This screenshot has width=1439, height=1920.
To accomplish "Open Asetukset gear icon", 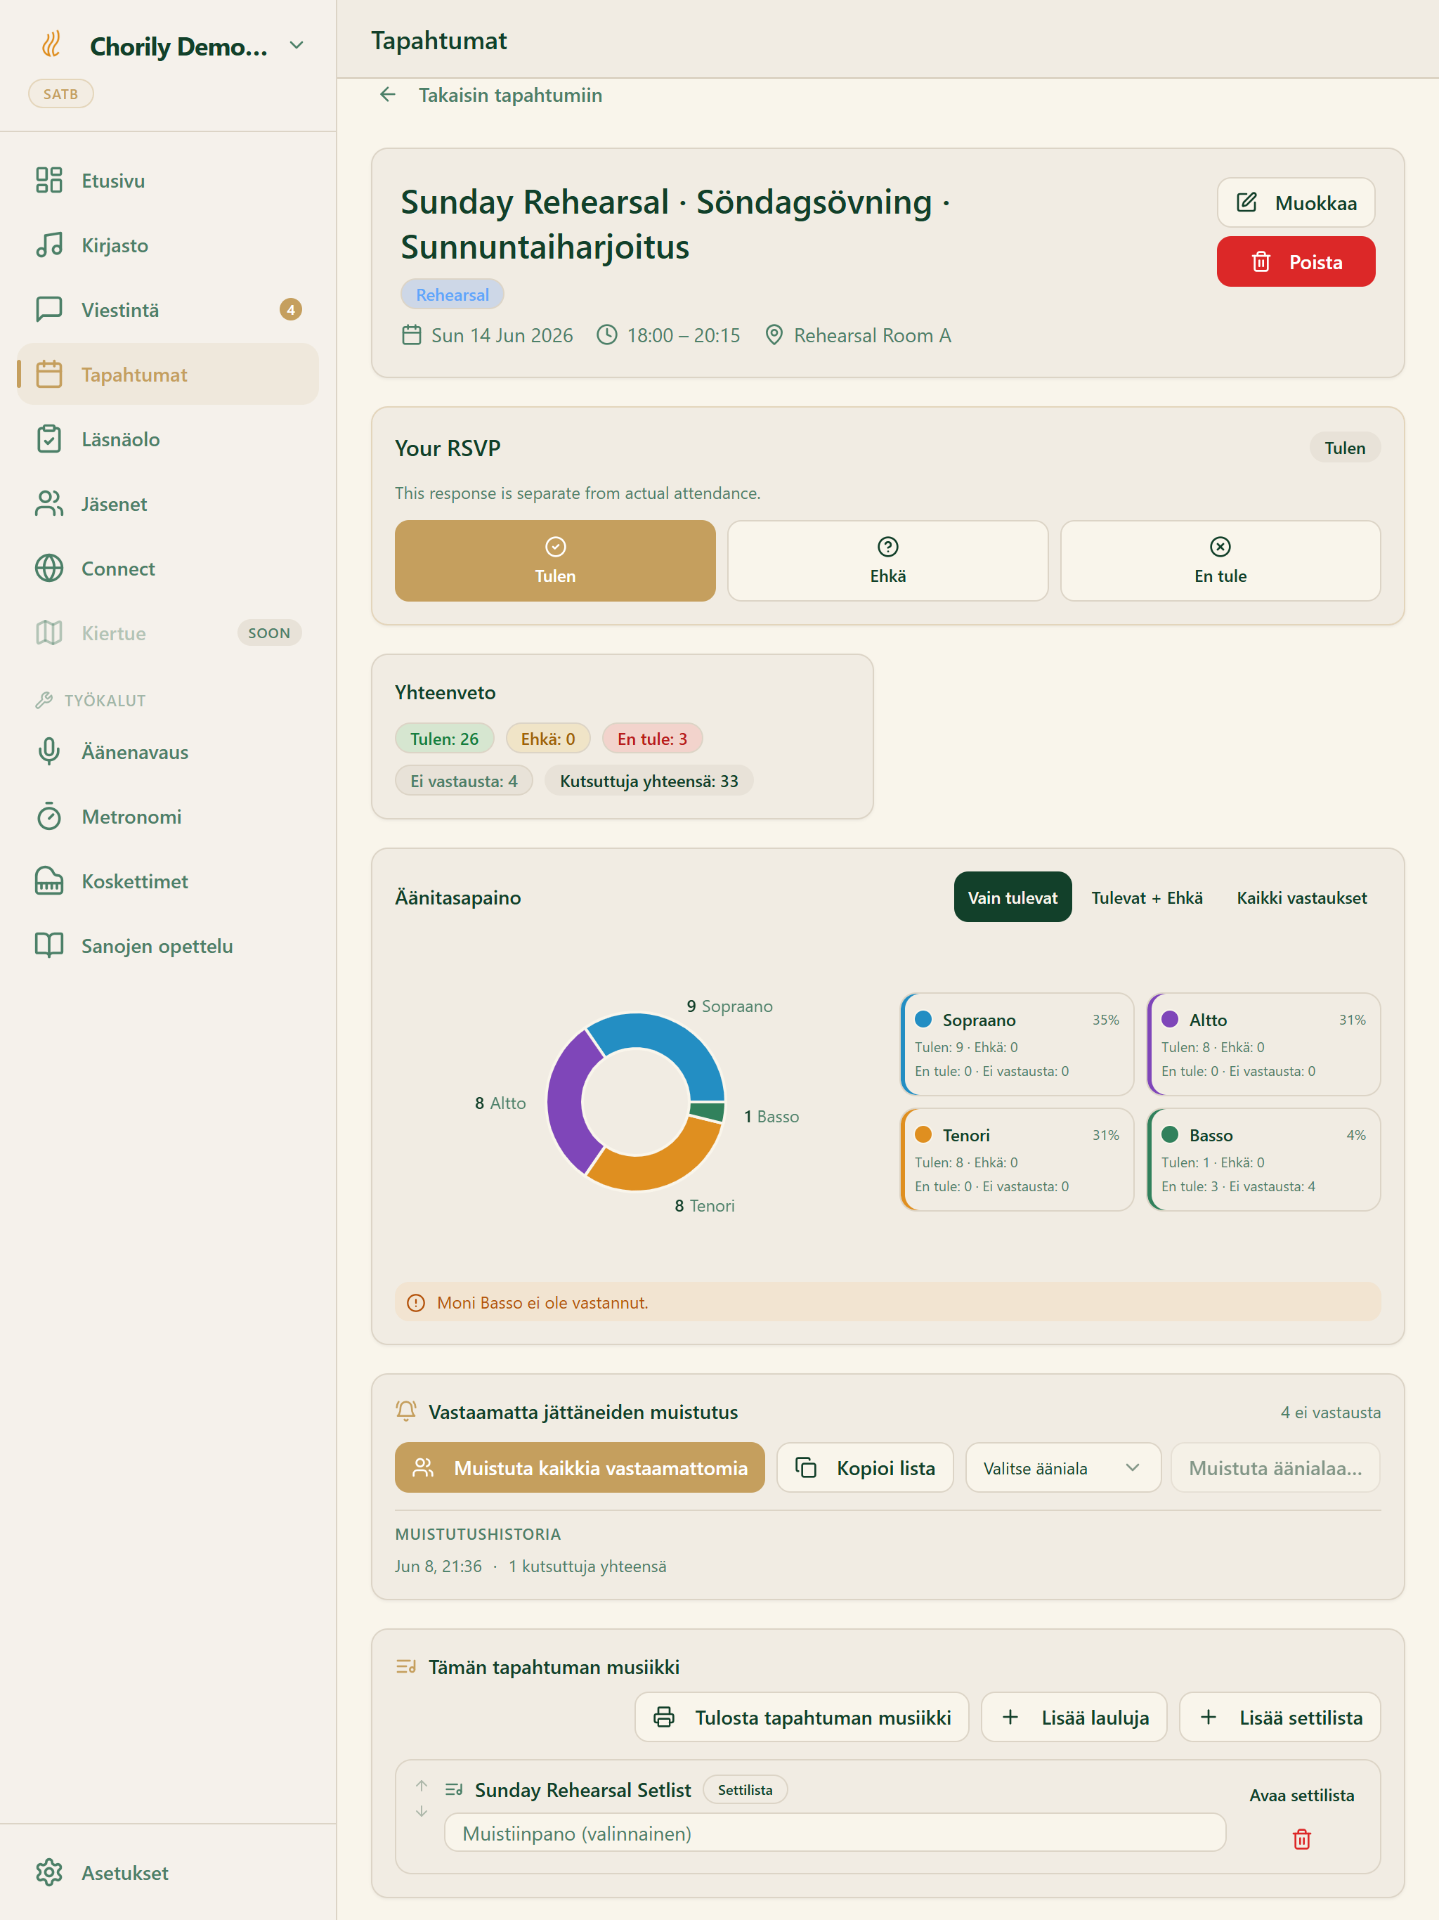I will click(49, 1872).
